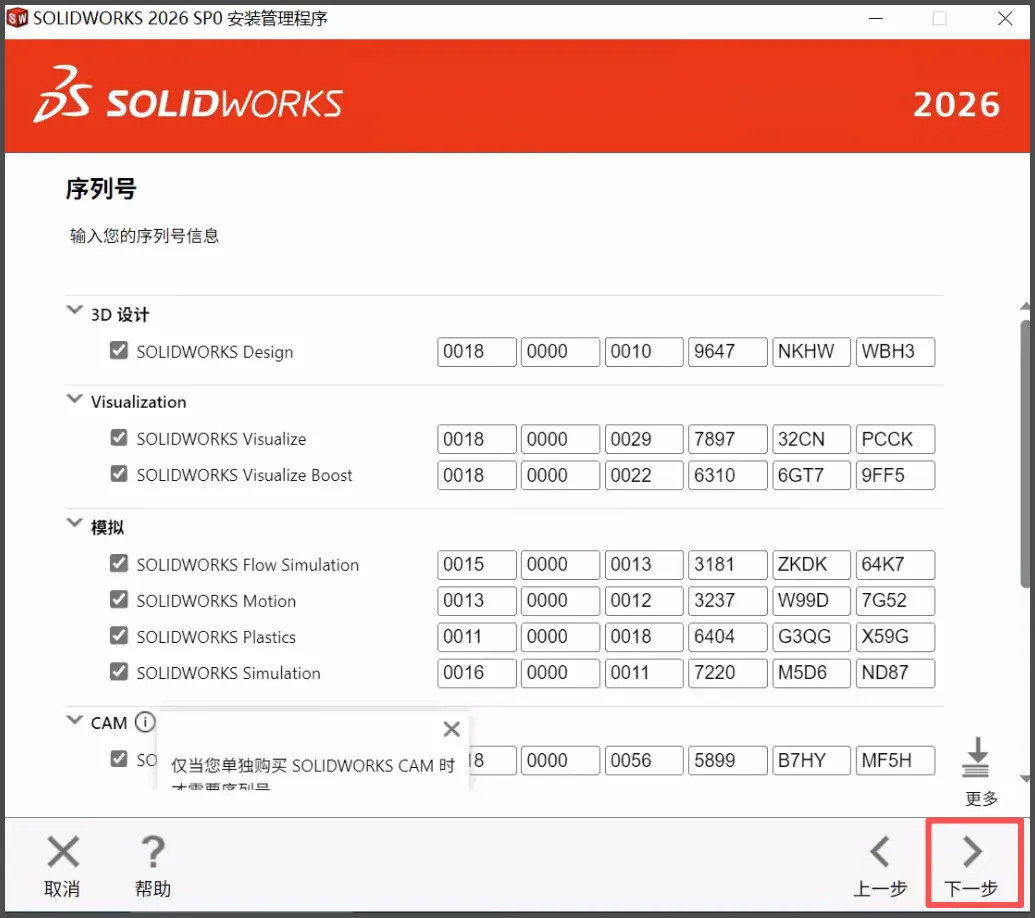Screen dimensions: 1035x918
Task: Click the Cancel X icon
Action: click(63, 851)
